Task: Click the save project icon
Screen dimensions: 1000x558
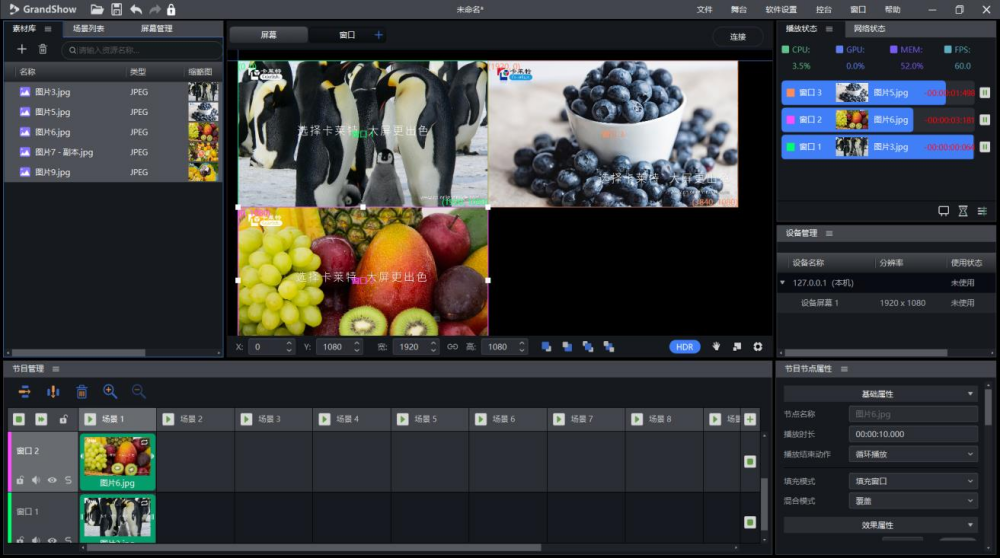Action: click(116, 9)
